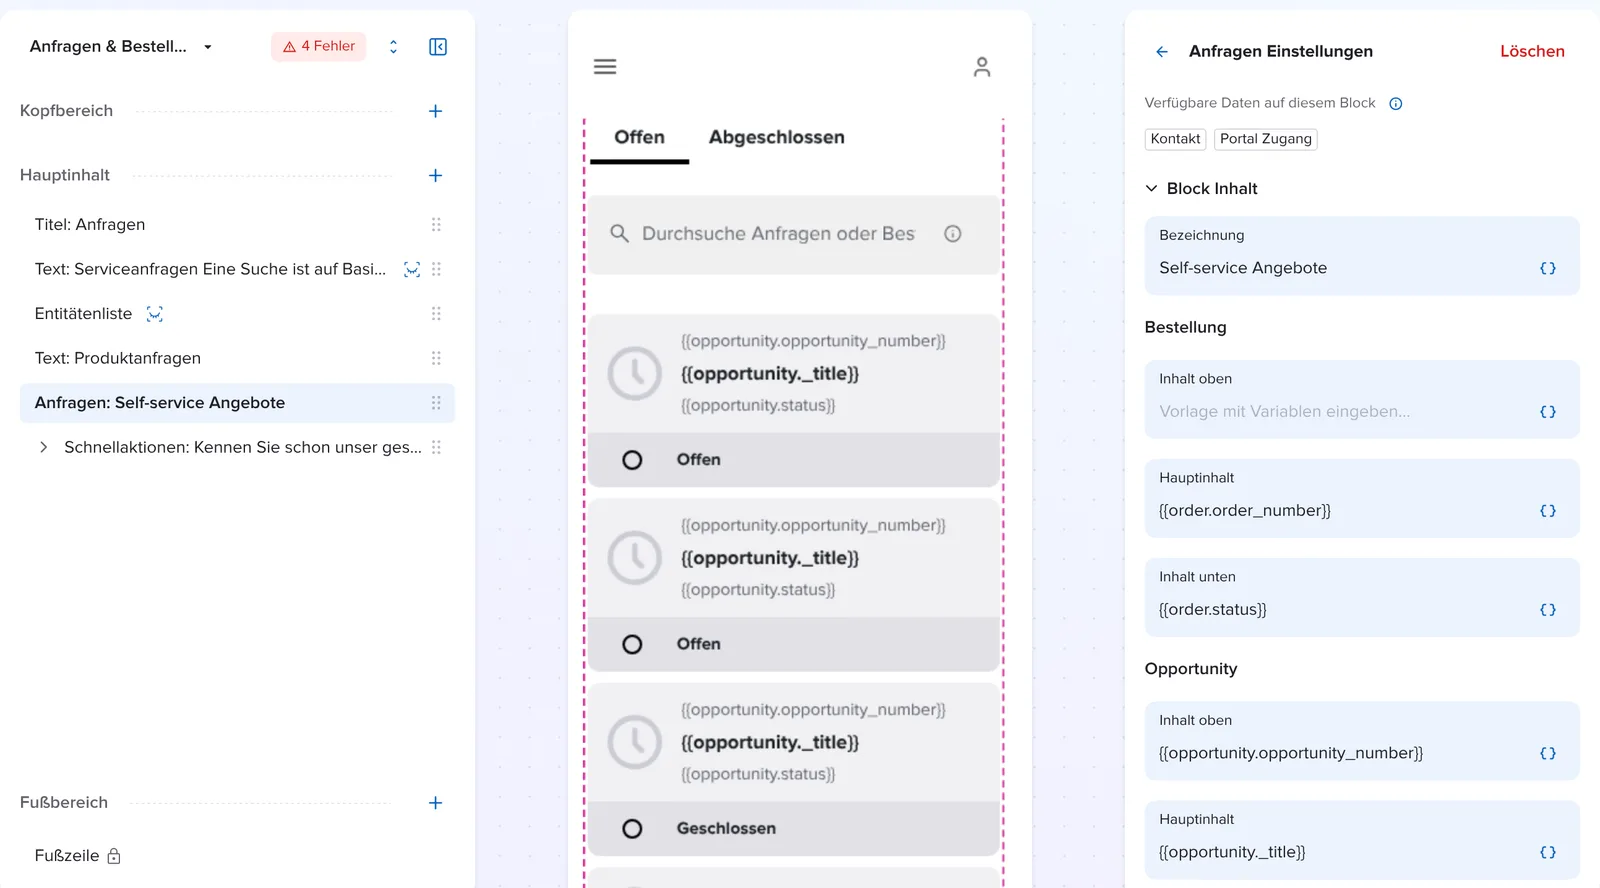Viewport: 1600px width, 888px height.
Task: Show info for Verfügbare Daten auf diesem Block
Action: 1396,104
